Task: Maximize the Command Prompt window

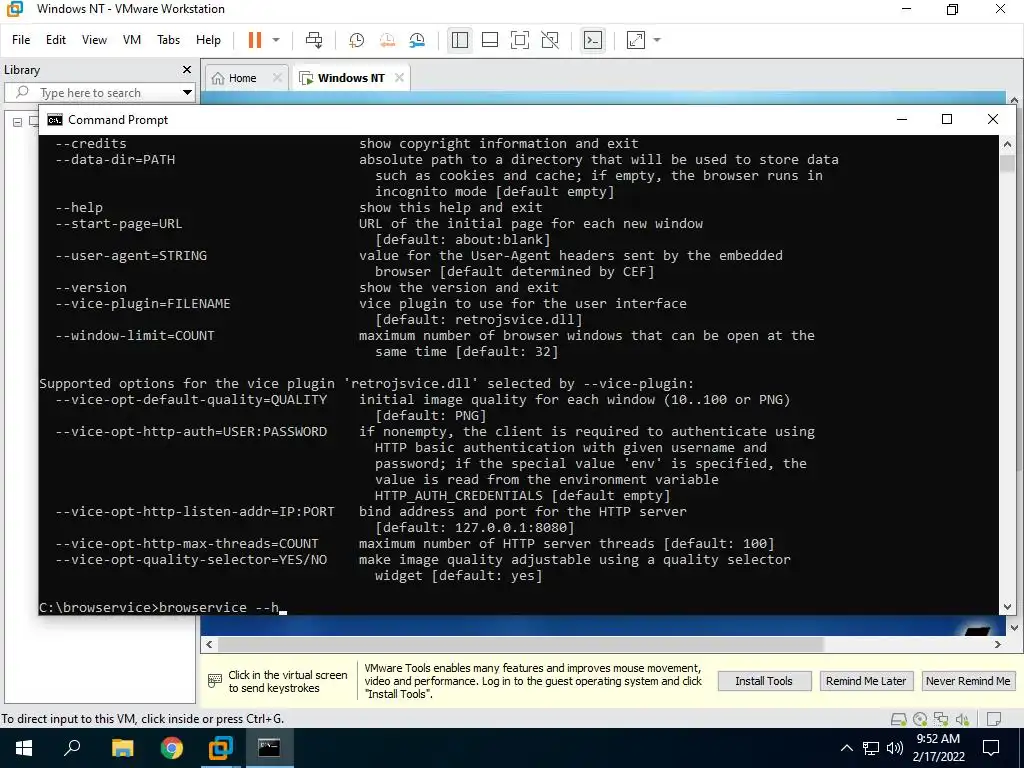Action: [947, 120]
